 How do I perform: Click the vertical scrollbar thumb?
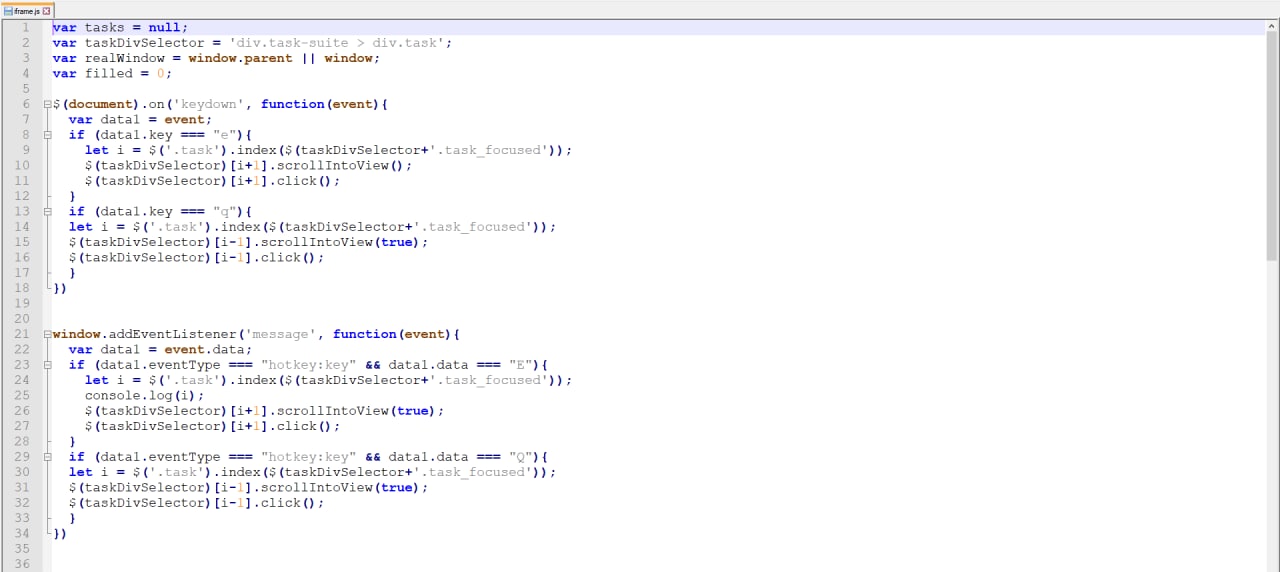1272,148
